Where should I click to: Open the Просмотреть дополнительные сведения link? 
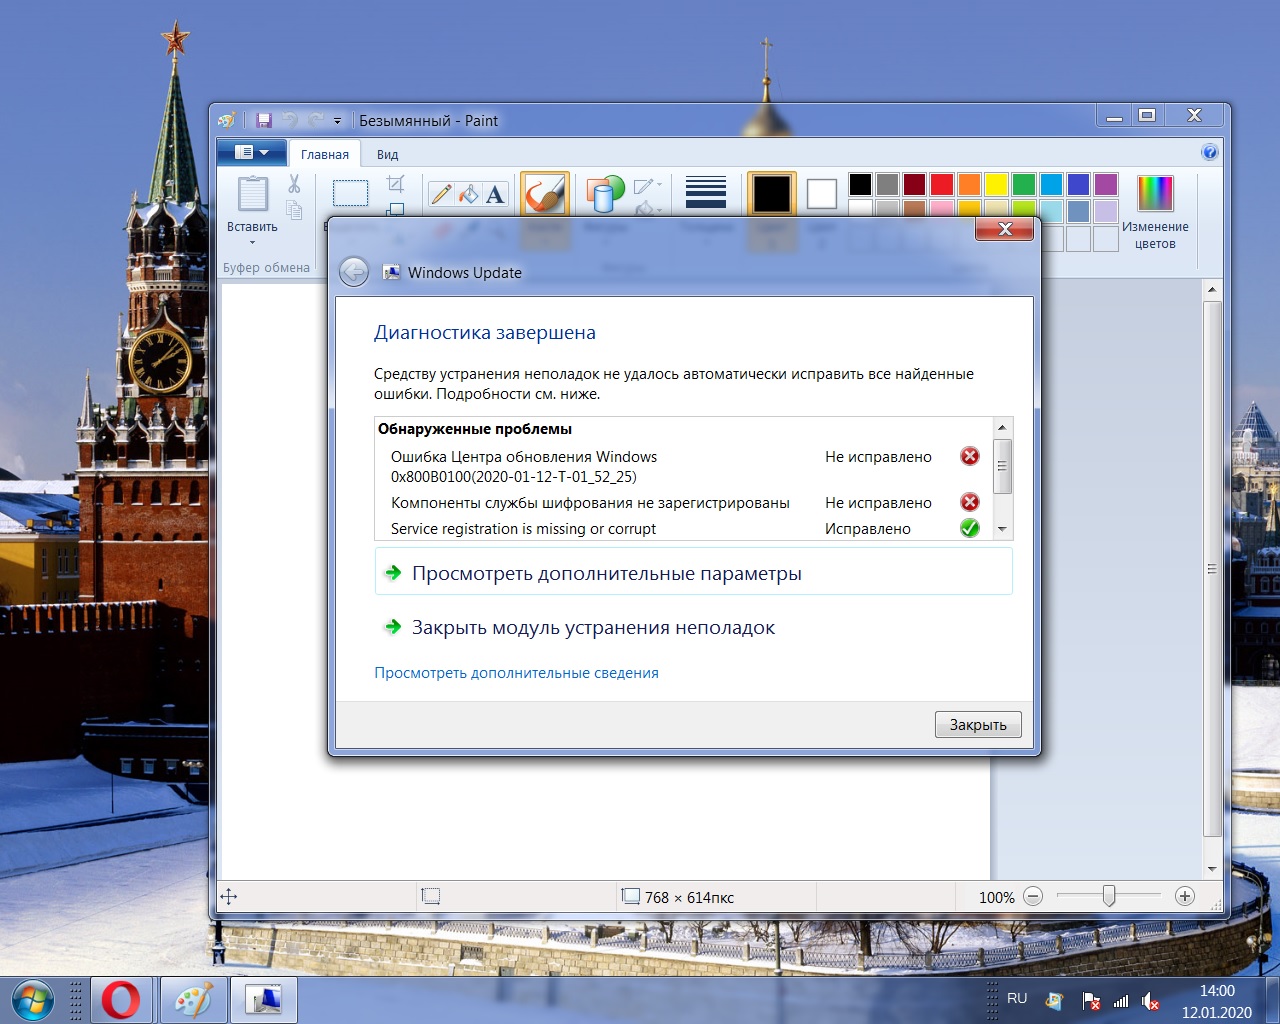pos(516,673)
